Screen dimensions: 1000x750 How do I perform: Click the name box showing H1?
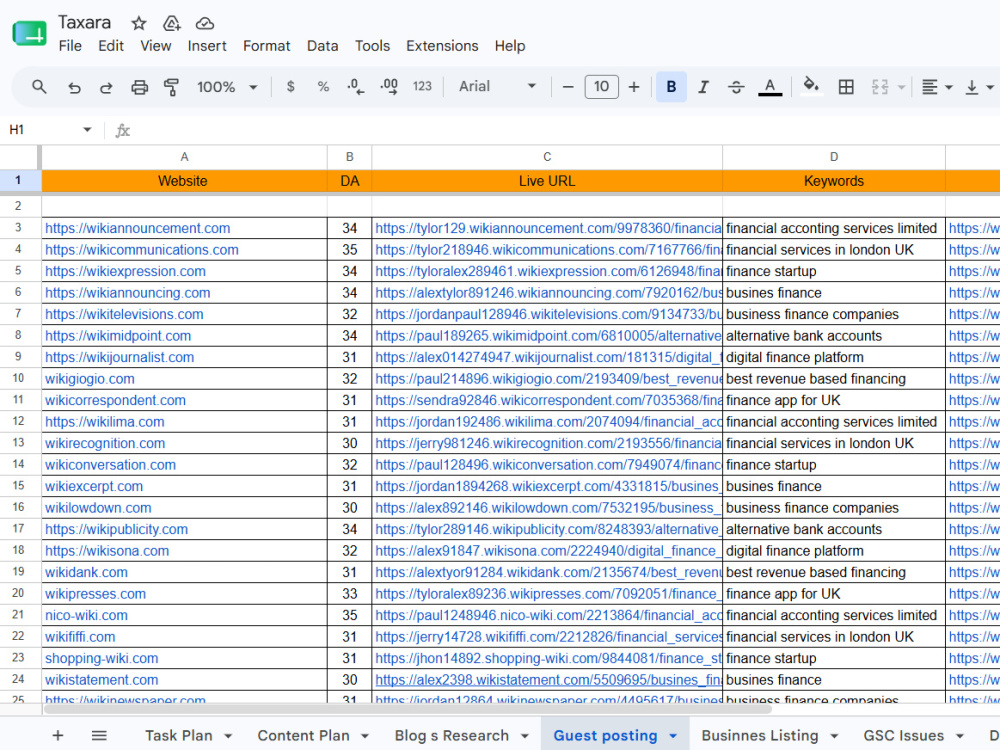pyautogui.click(x=41, y=130)
